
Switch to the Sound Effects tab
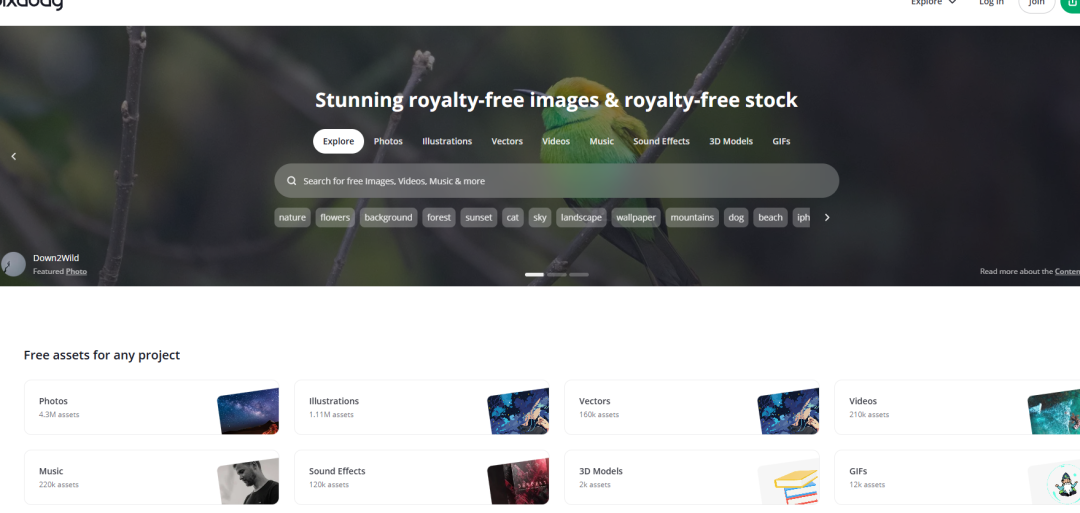(661, 141)
